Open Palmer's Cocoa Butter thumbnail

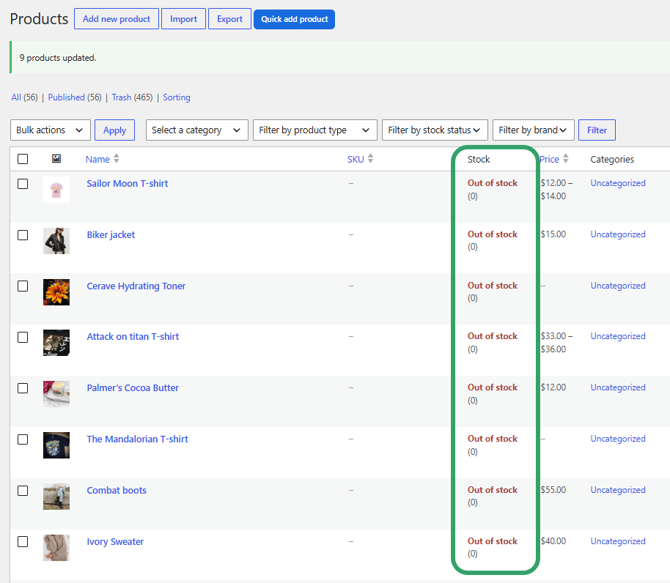click(x=56, y=394)
